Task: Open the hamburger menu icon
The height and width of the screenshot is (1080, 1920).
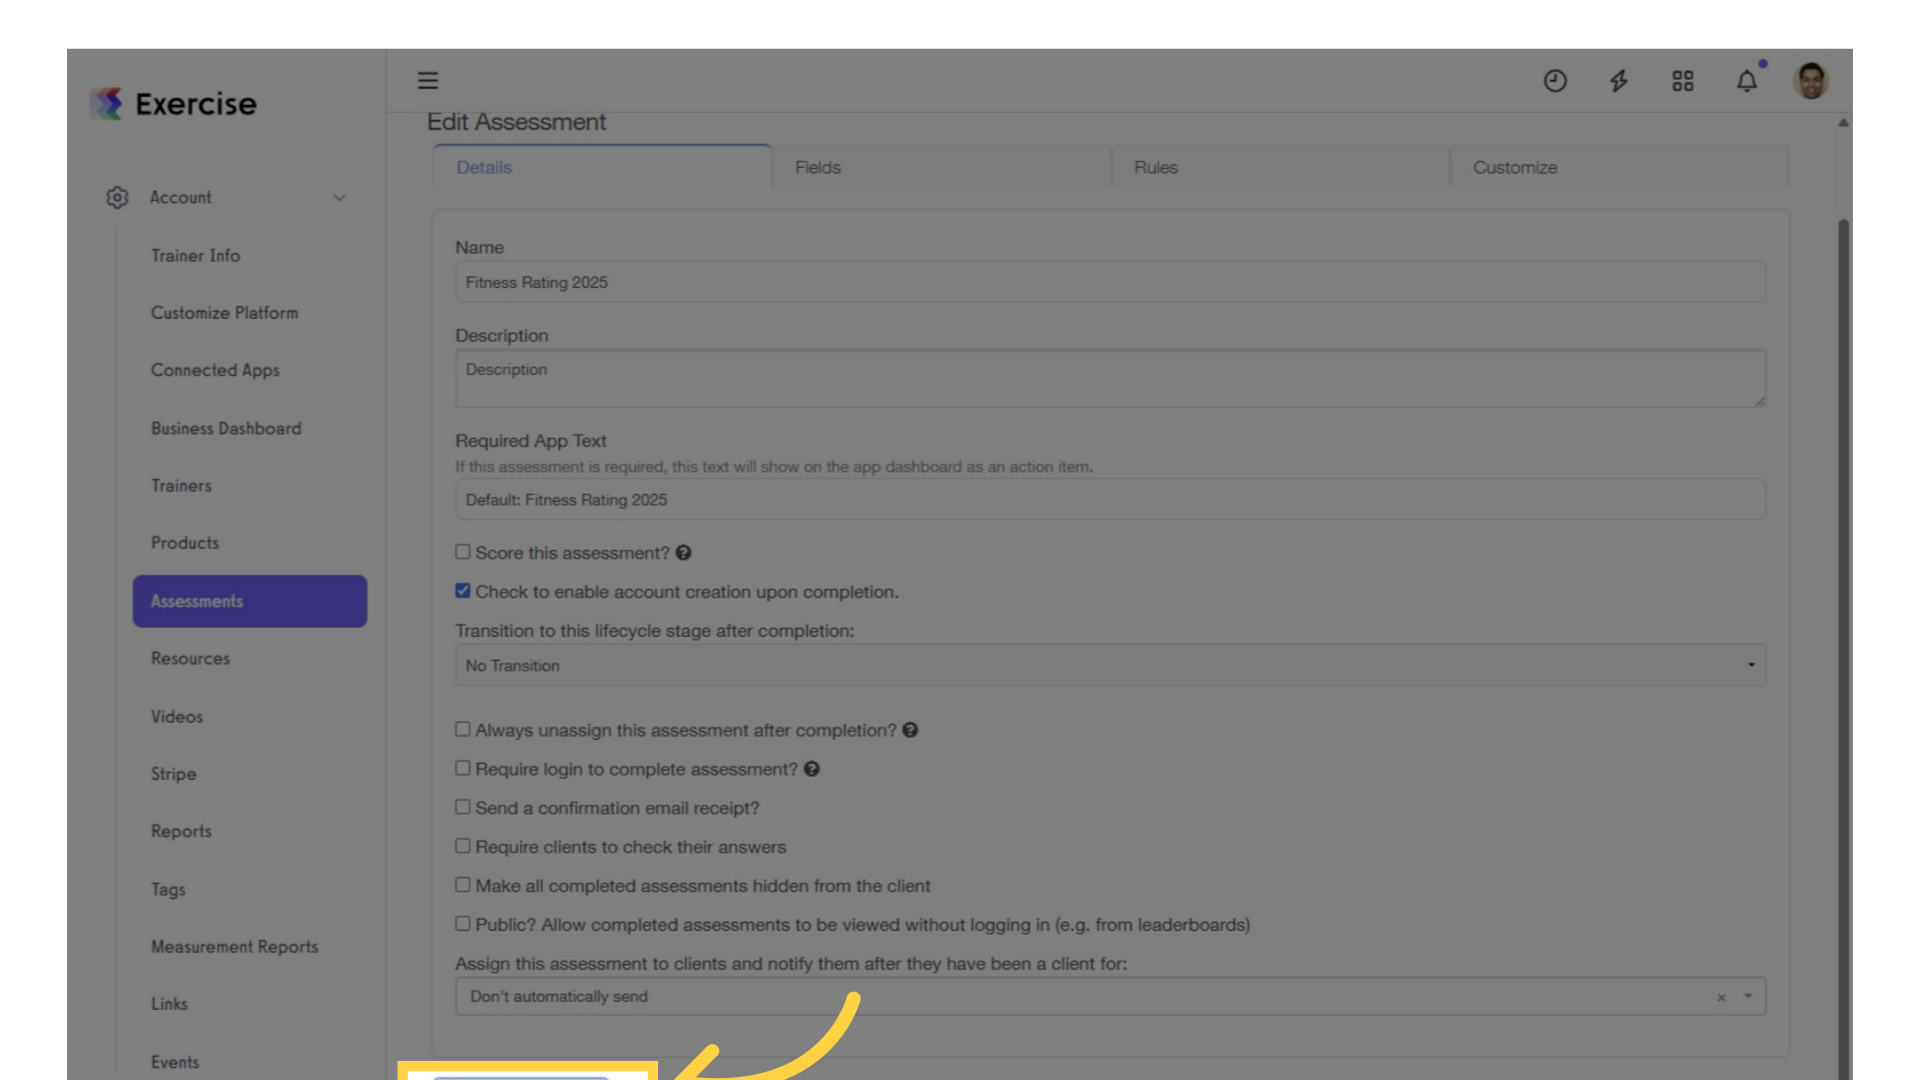Action: point(428,81)
